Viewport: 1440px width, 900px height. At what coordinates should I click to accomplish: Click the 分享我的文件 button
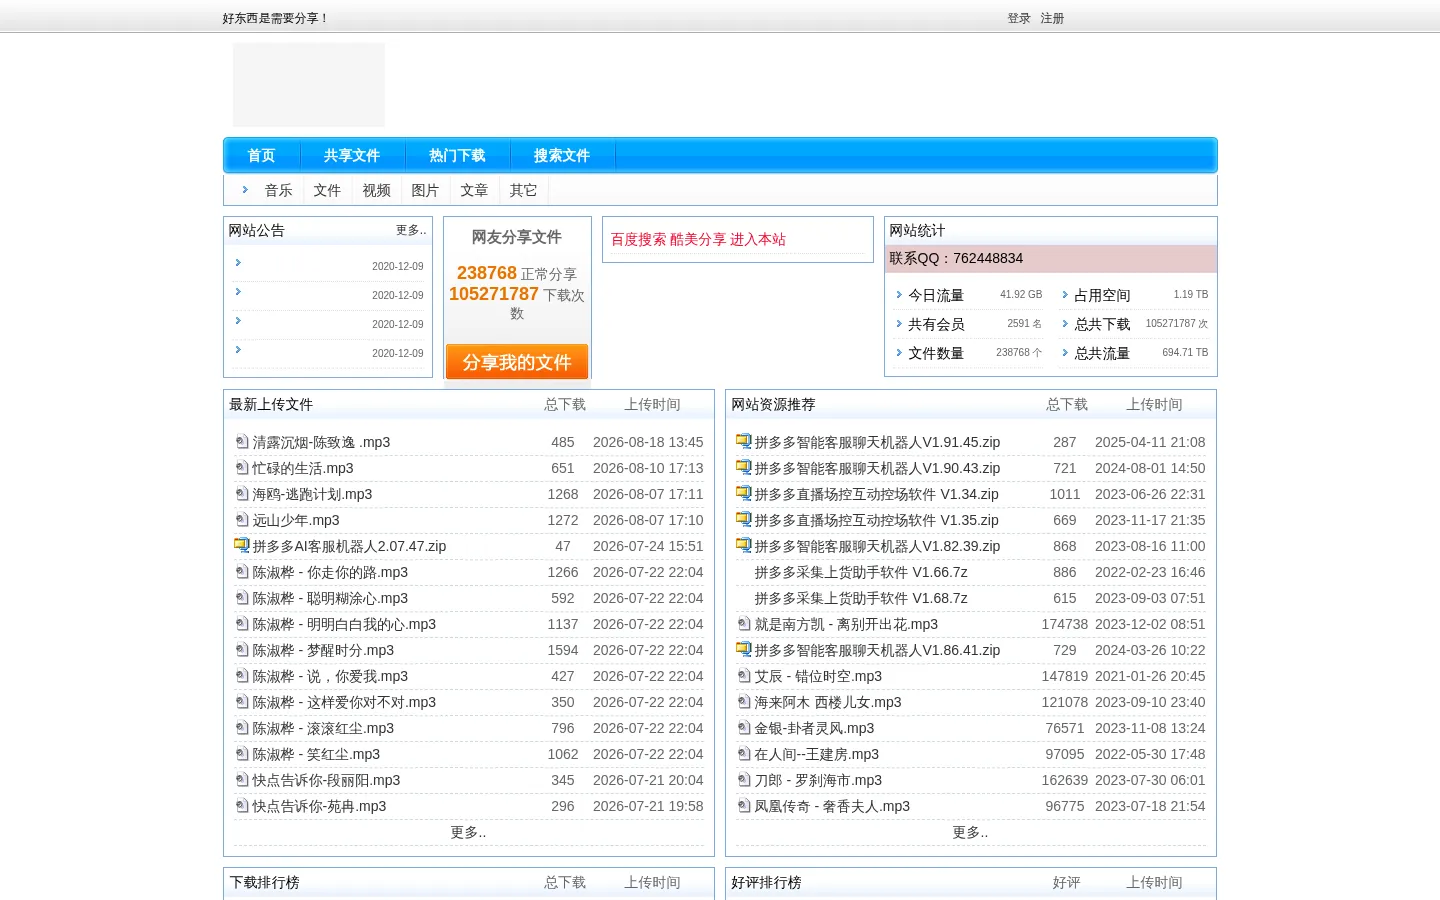(x=517, y=362)
